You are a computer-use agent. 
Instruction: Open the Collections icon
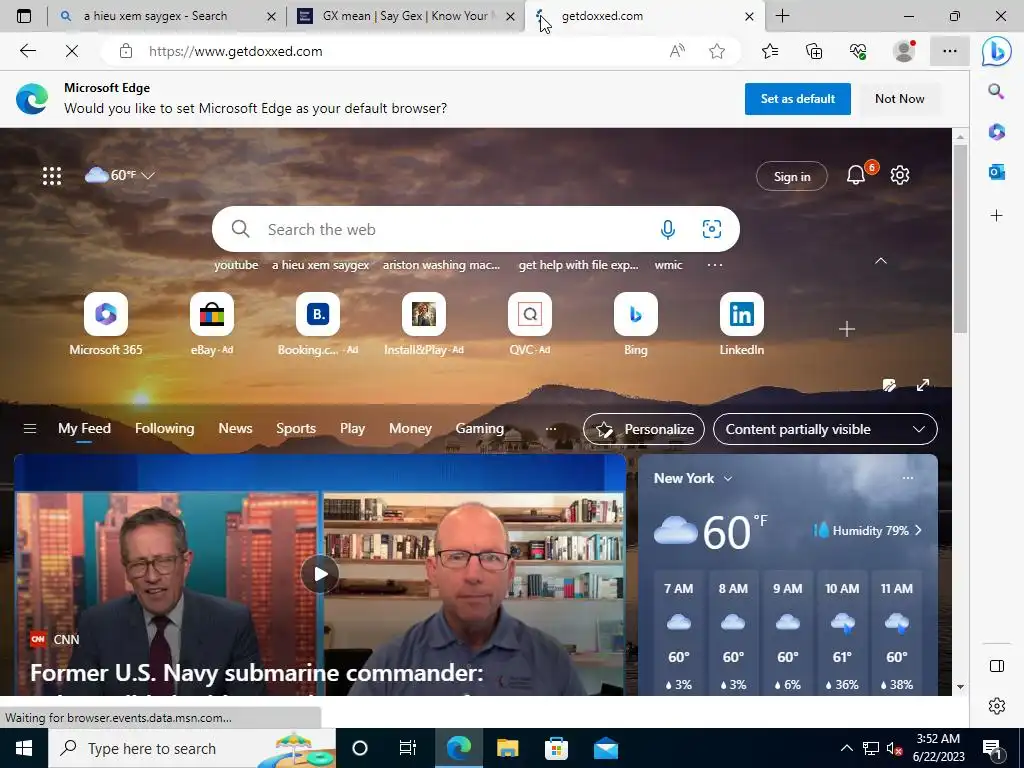tap(814, 51)
